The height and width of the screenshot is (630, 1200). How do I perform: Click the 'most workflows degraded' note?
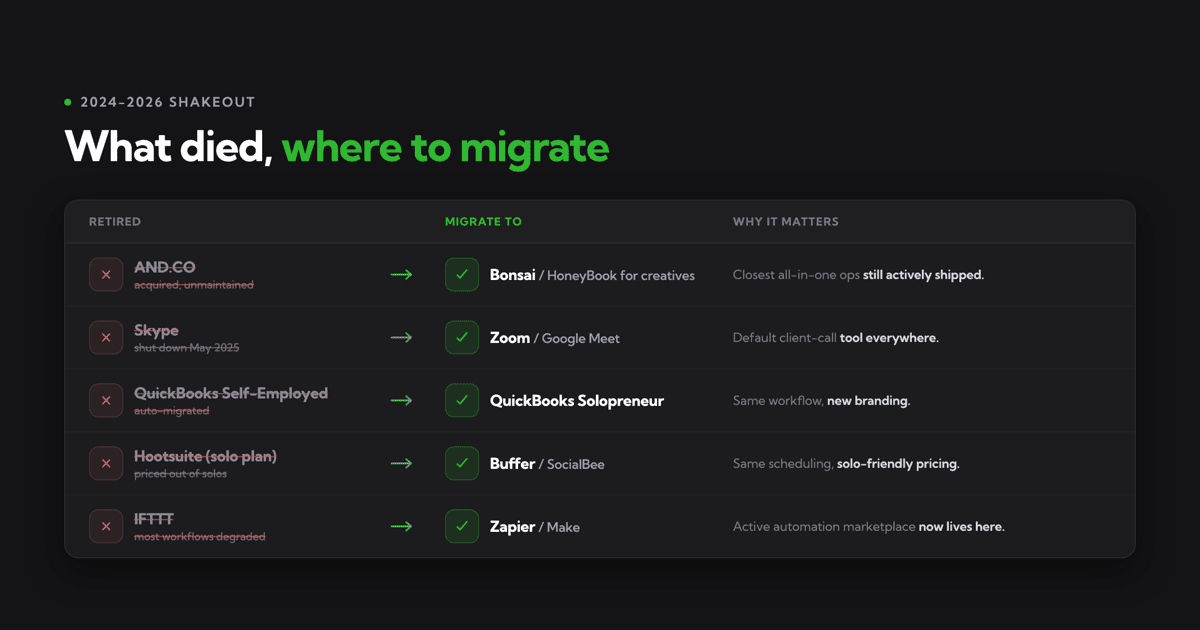coord(200,537)
